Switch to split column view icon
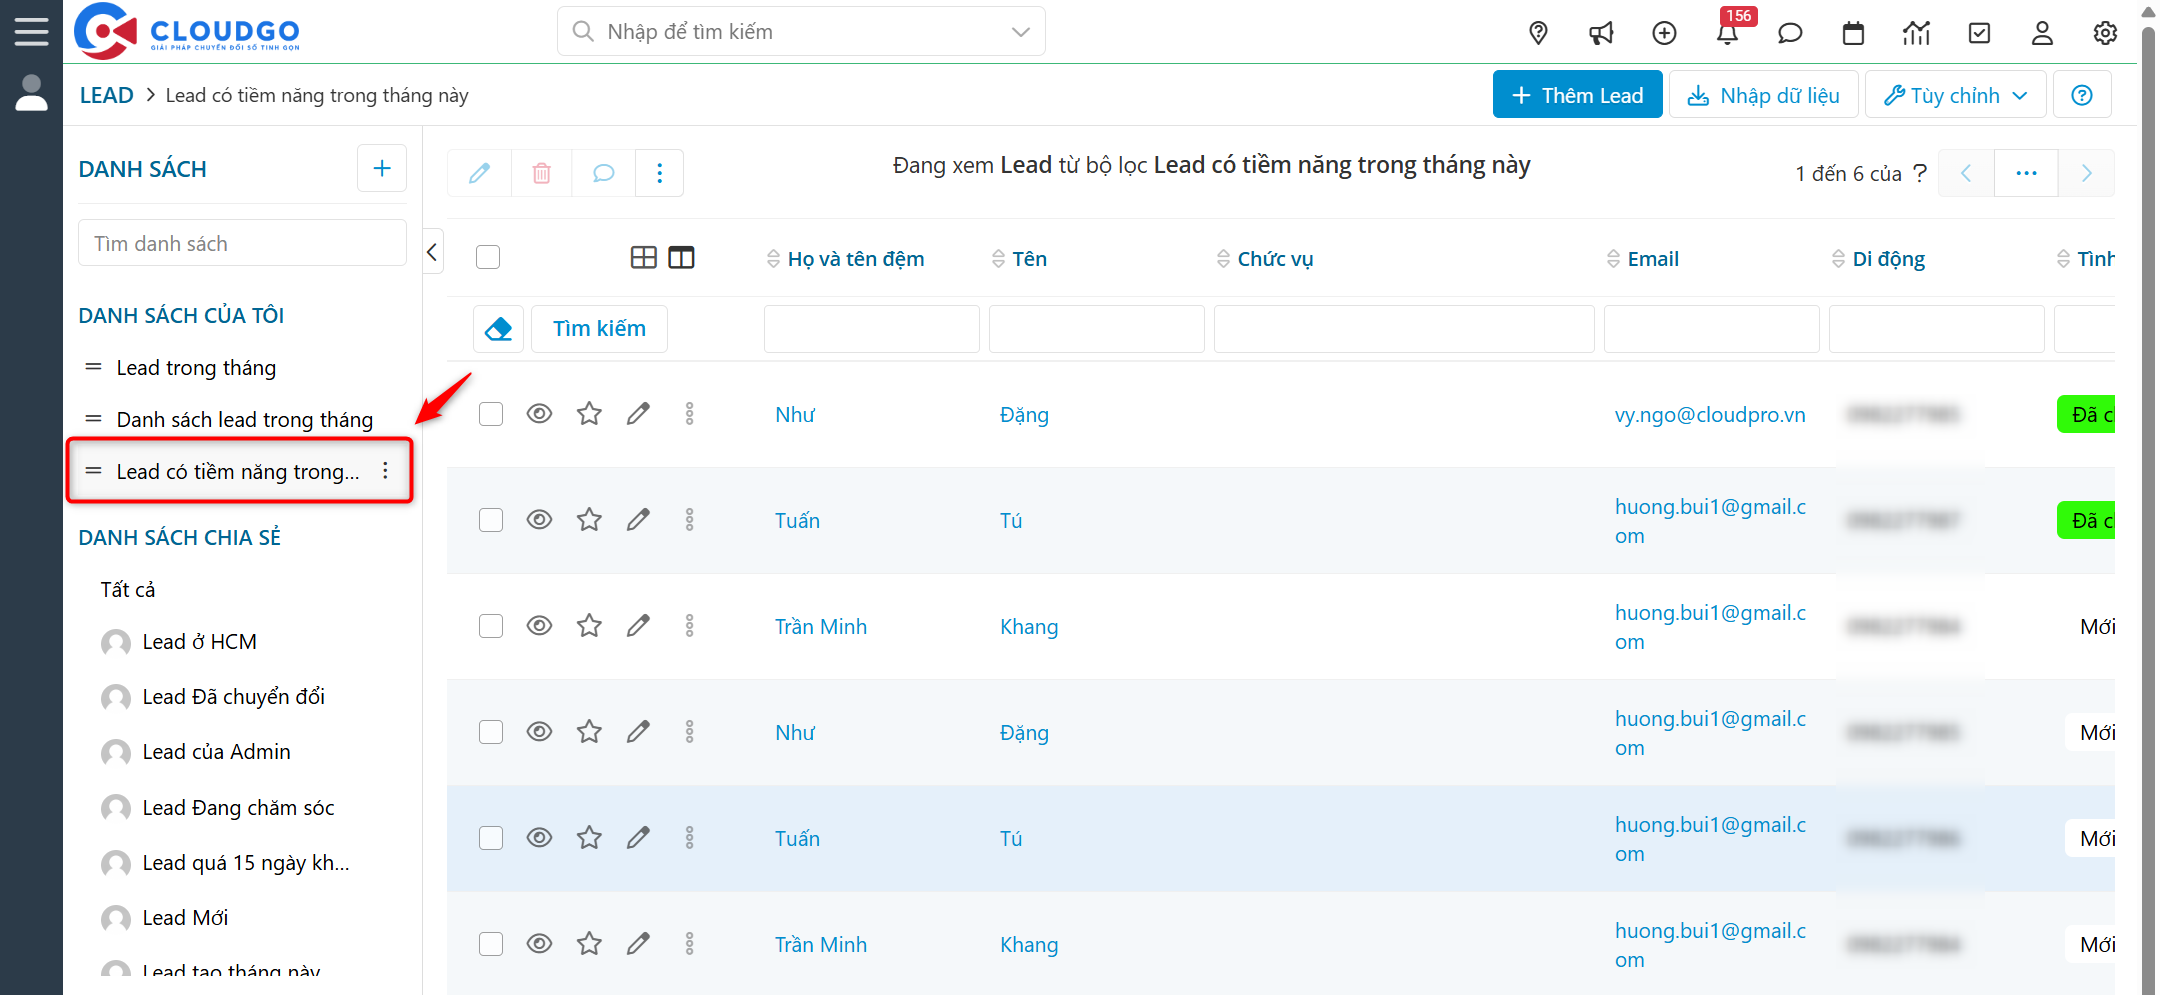 [681, 258]
